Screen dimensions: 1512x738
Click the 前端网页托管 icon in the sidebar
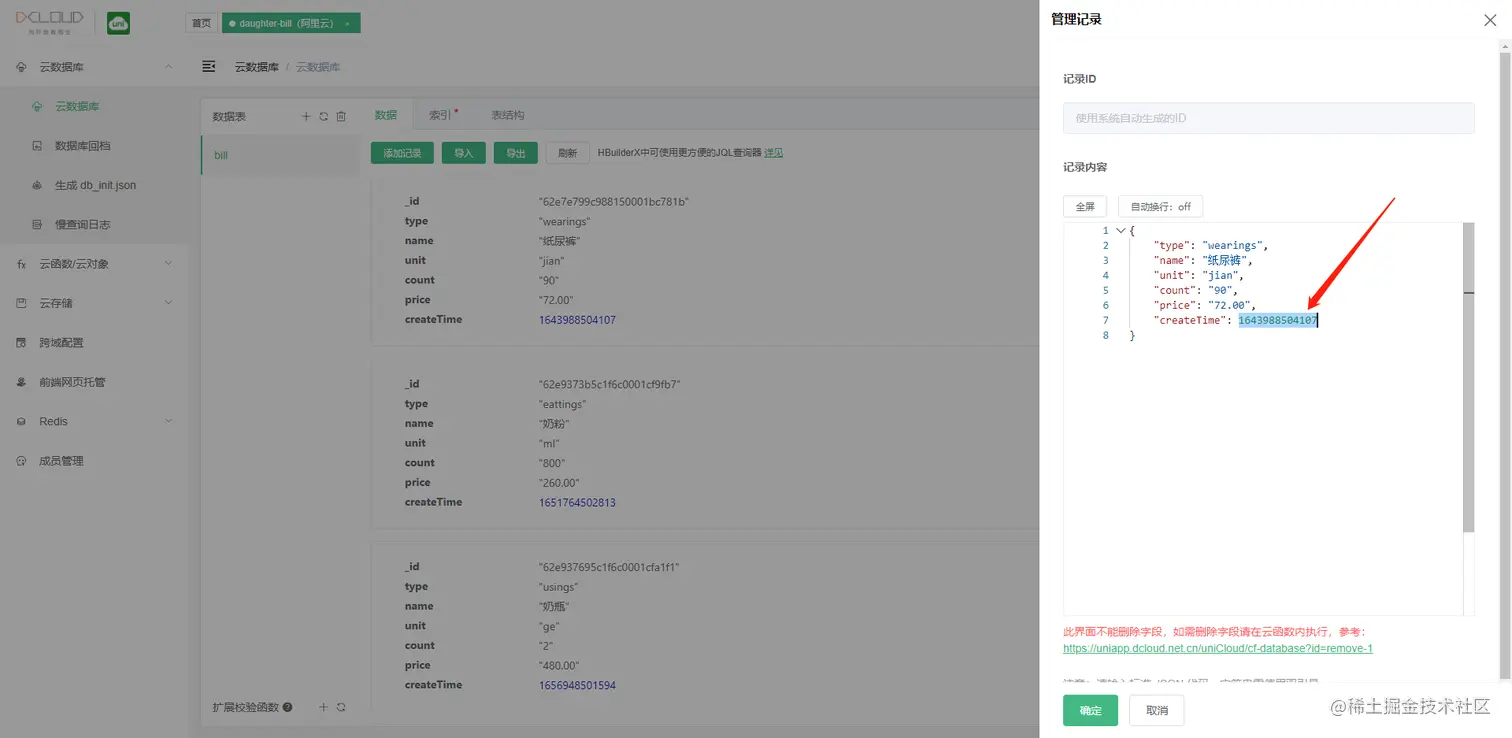21,382
